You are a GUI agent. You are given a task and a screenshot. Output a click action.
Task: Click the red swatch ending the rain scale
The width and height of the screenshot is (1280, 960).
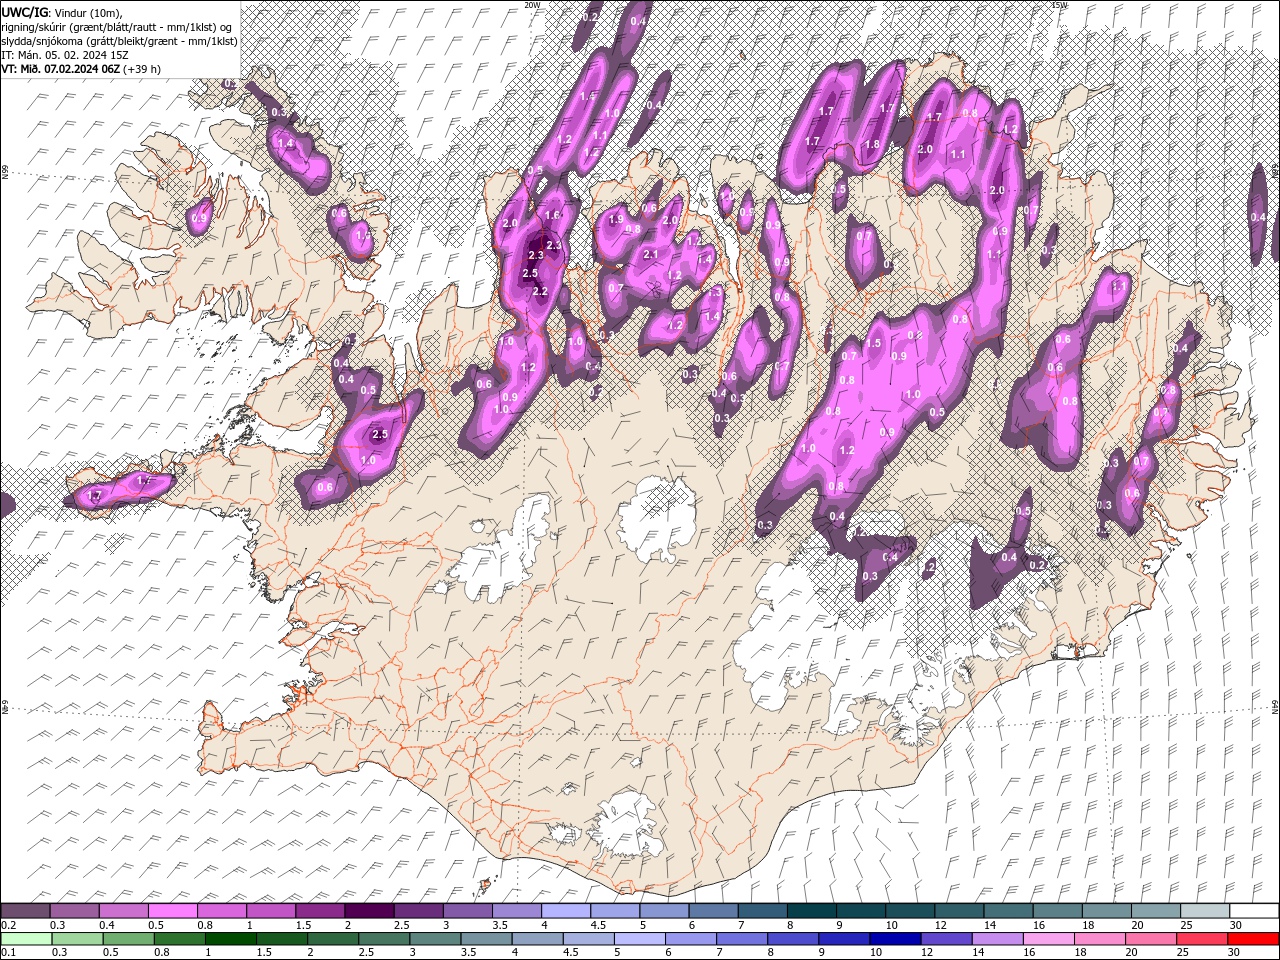tap(1254, 939)
